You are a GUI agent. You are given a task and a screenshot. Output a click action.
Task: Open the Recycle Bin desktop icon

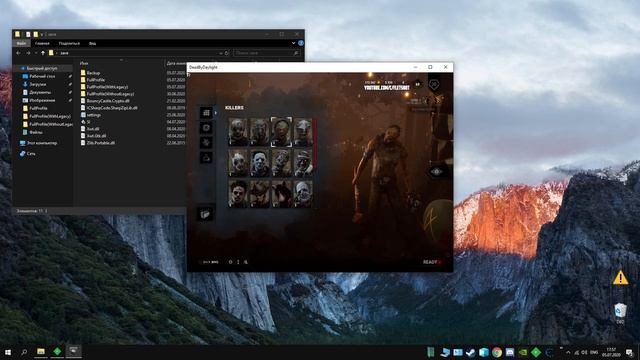coord(620,313)
